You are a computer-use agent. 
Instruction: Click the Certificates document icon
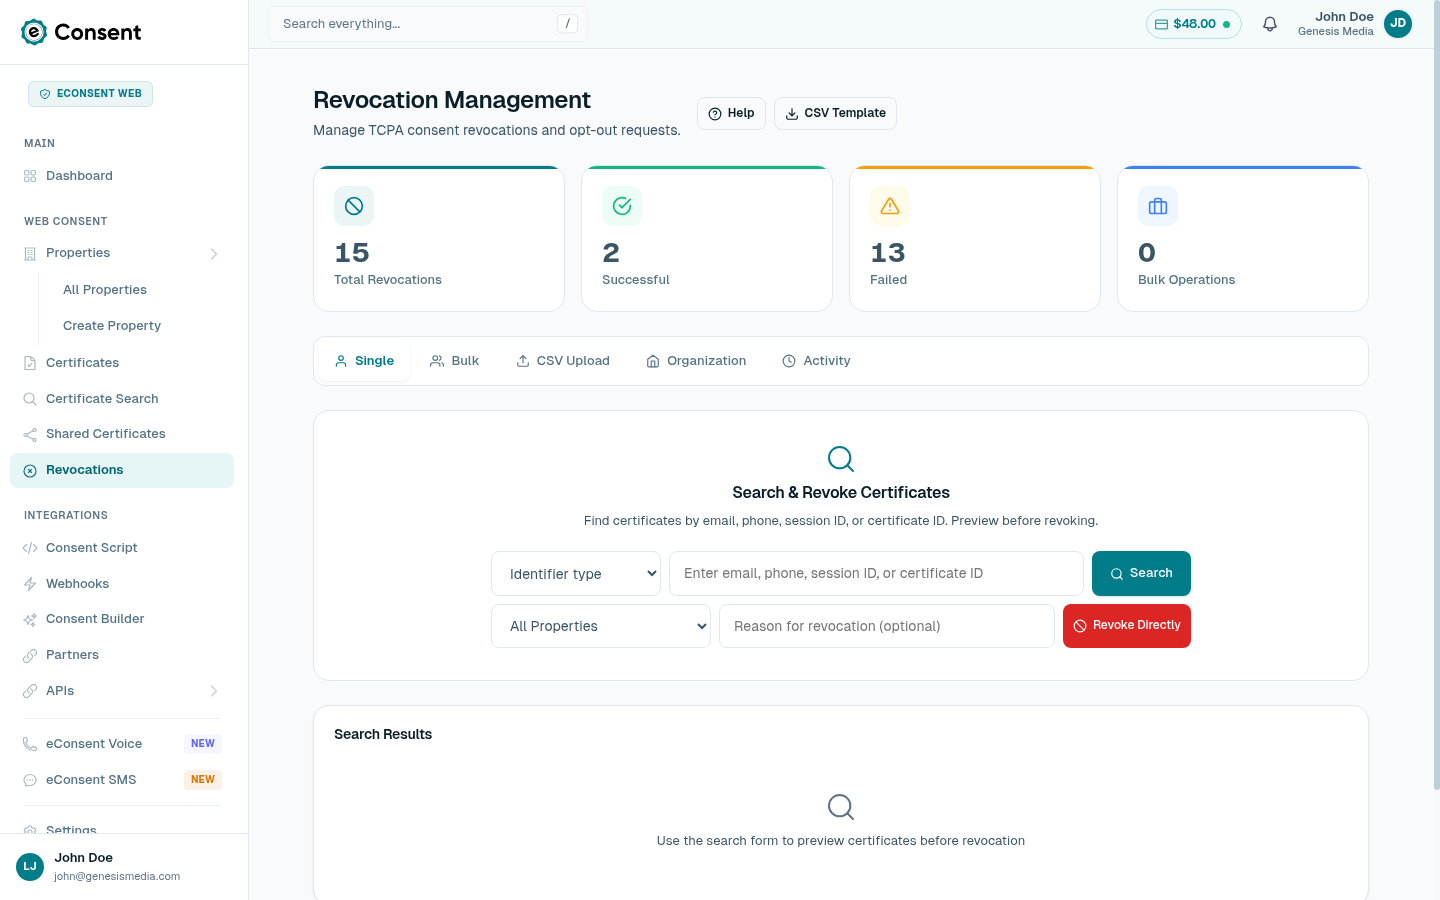coord(30,363)
